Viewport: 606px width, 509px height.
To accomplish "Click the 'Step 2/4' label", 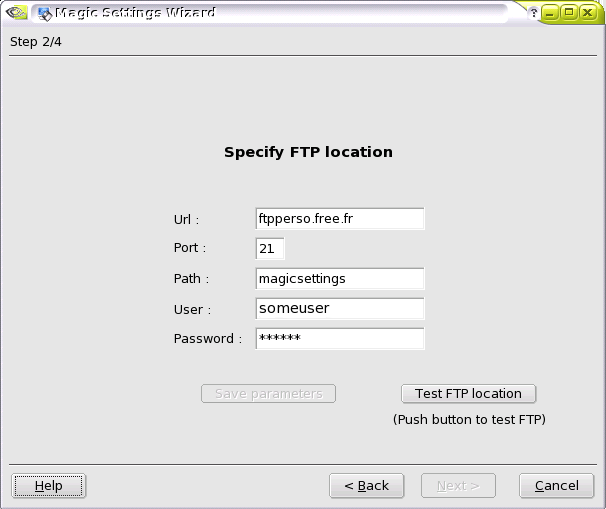I will [x=36, y=42].
